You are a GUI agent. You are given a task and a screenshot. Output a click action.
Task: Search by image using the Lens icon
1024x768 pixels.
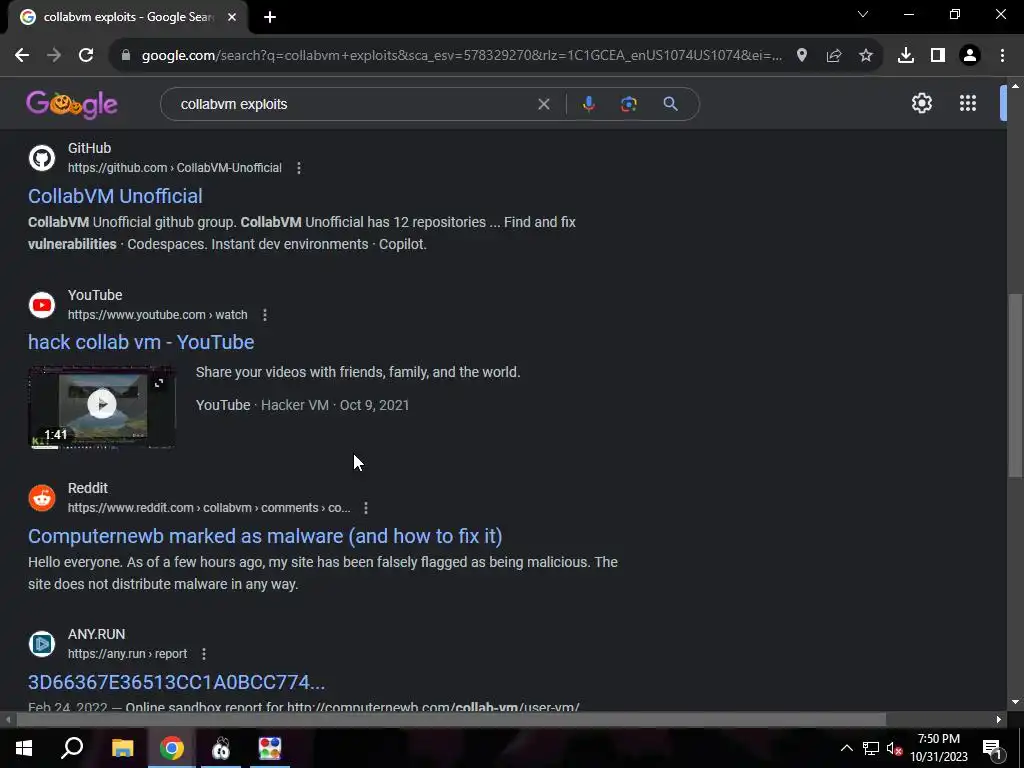coord(628,104)
